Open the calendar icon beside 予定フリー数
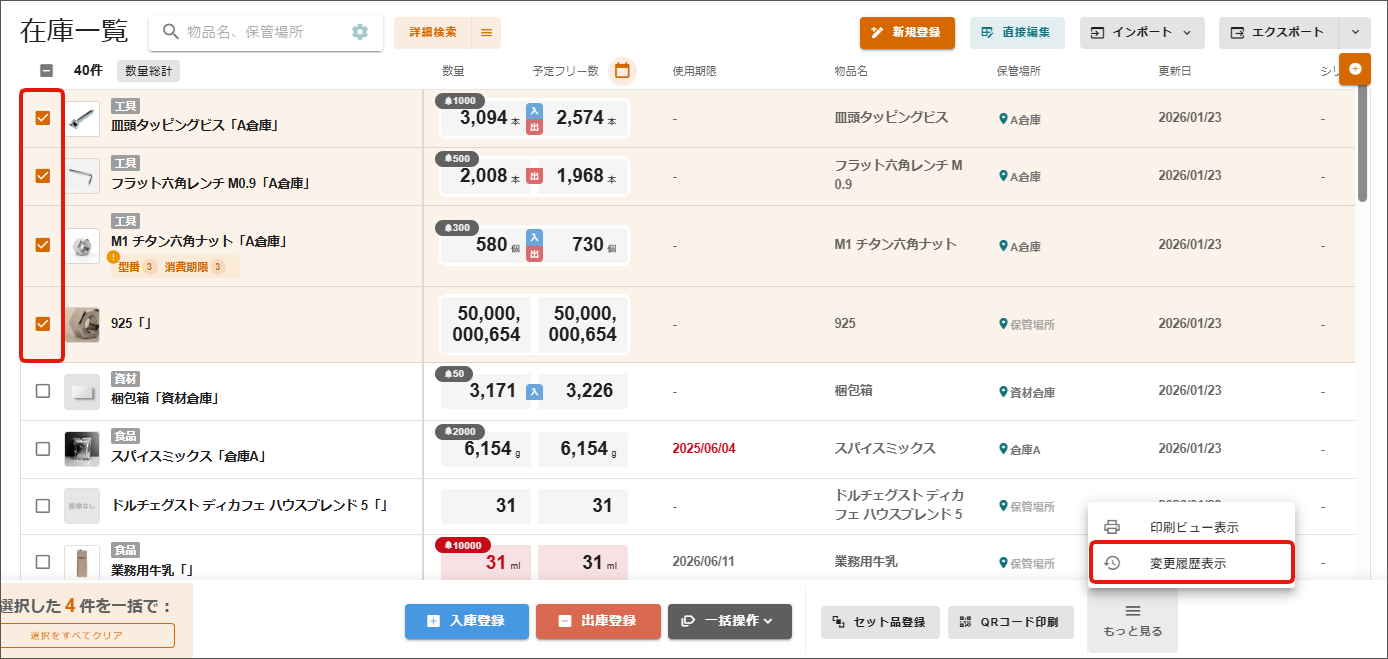Viewport: 1388px width, 659px height. click(x=622, y=71)
